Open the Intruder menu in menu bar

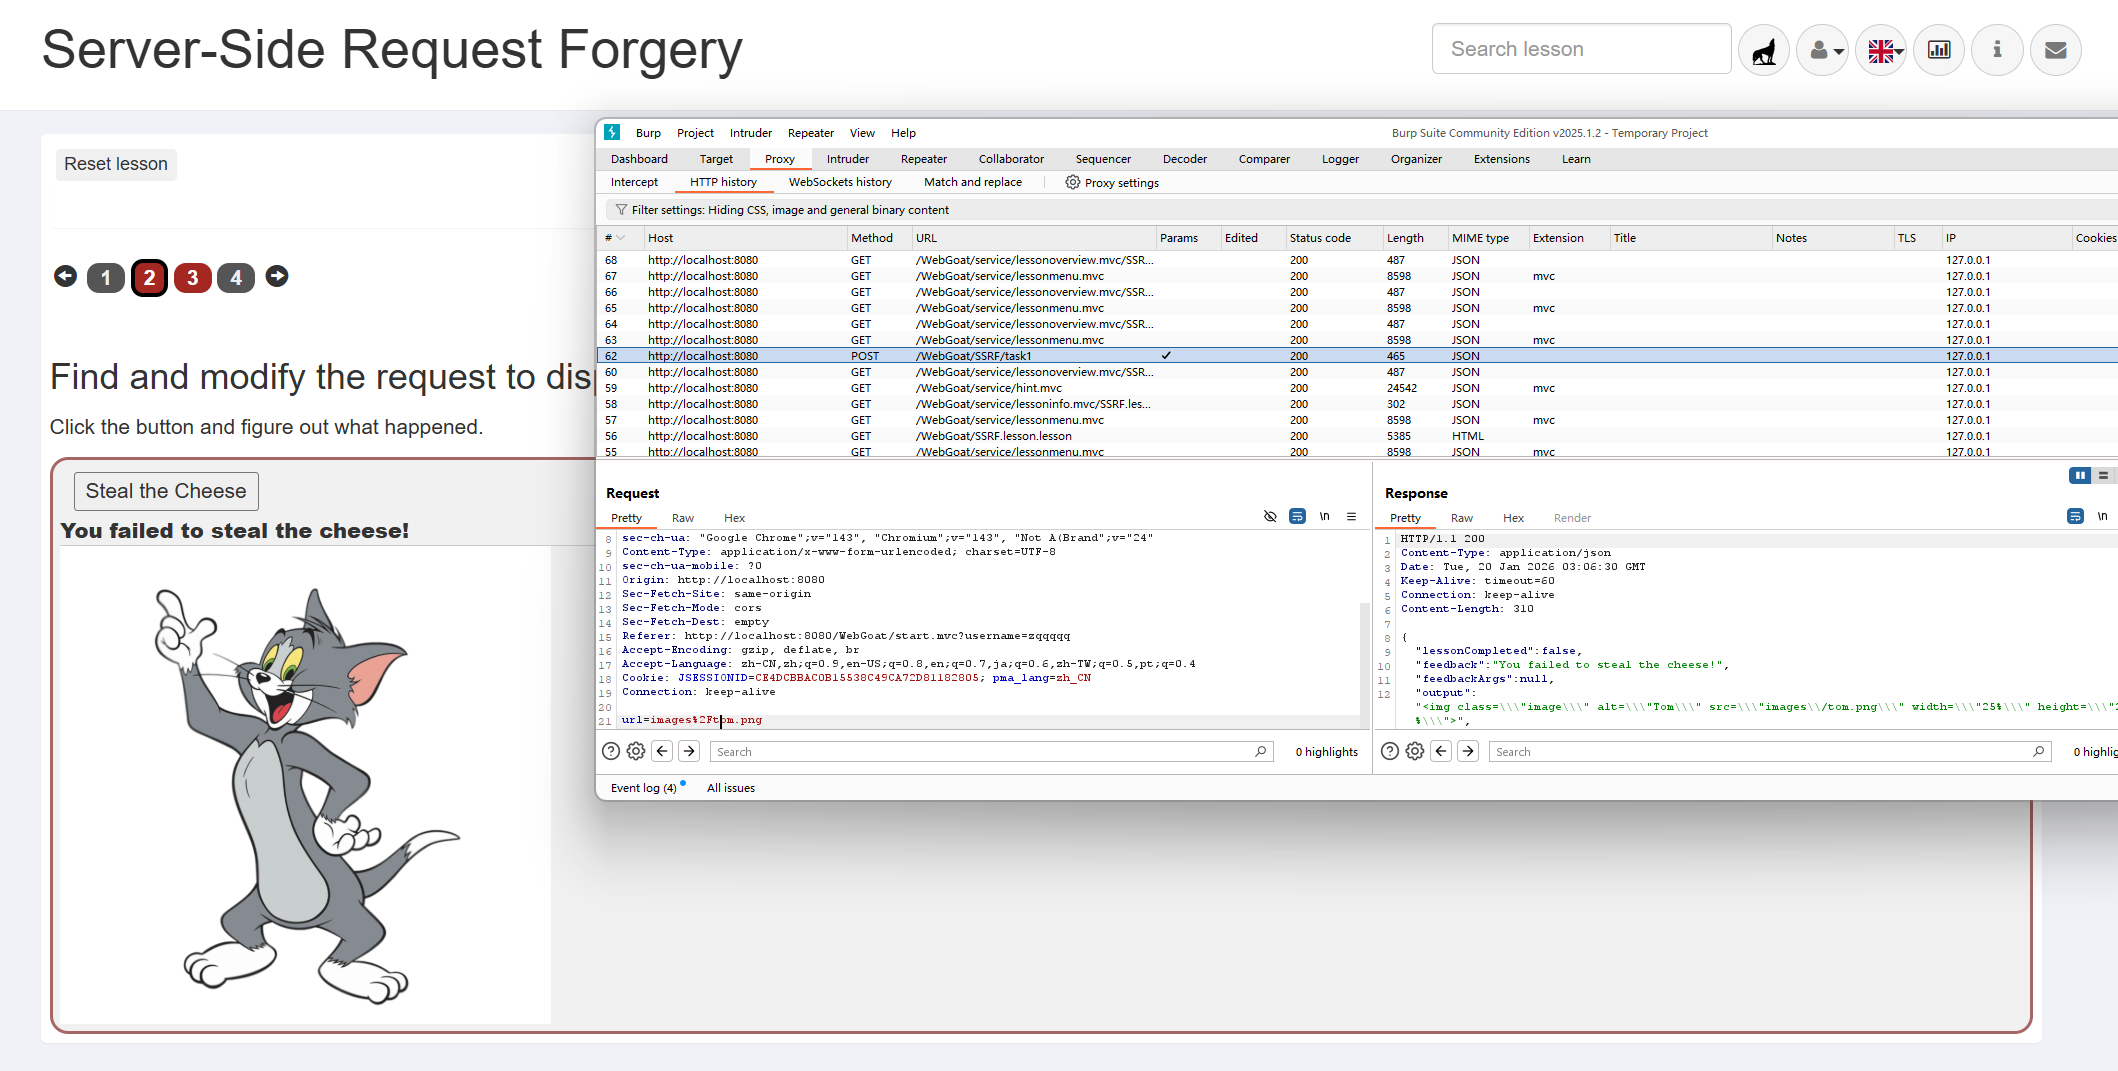(x=750, y=133)
